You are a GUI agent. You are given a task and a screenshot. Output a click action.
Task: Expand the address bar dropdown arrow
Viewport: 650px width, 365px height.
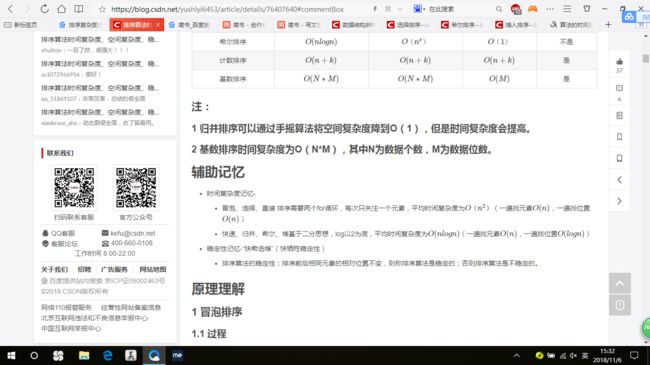[400, 9]
